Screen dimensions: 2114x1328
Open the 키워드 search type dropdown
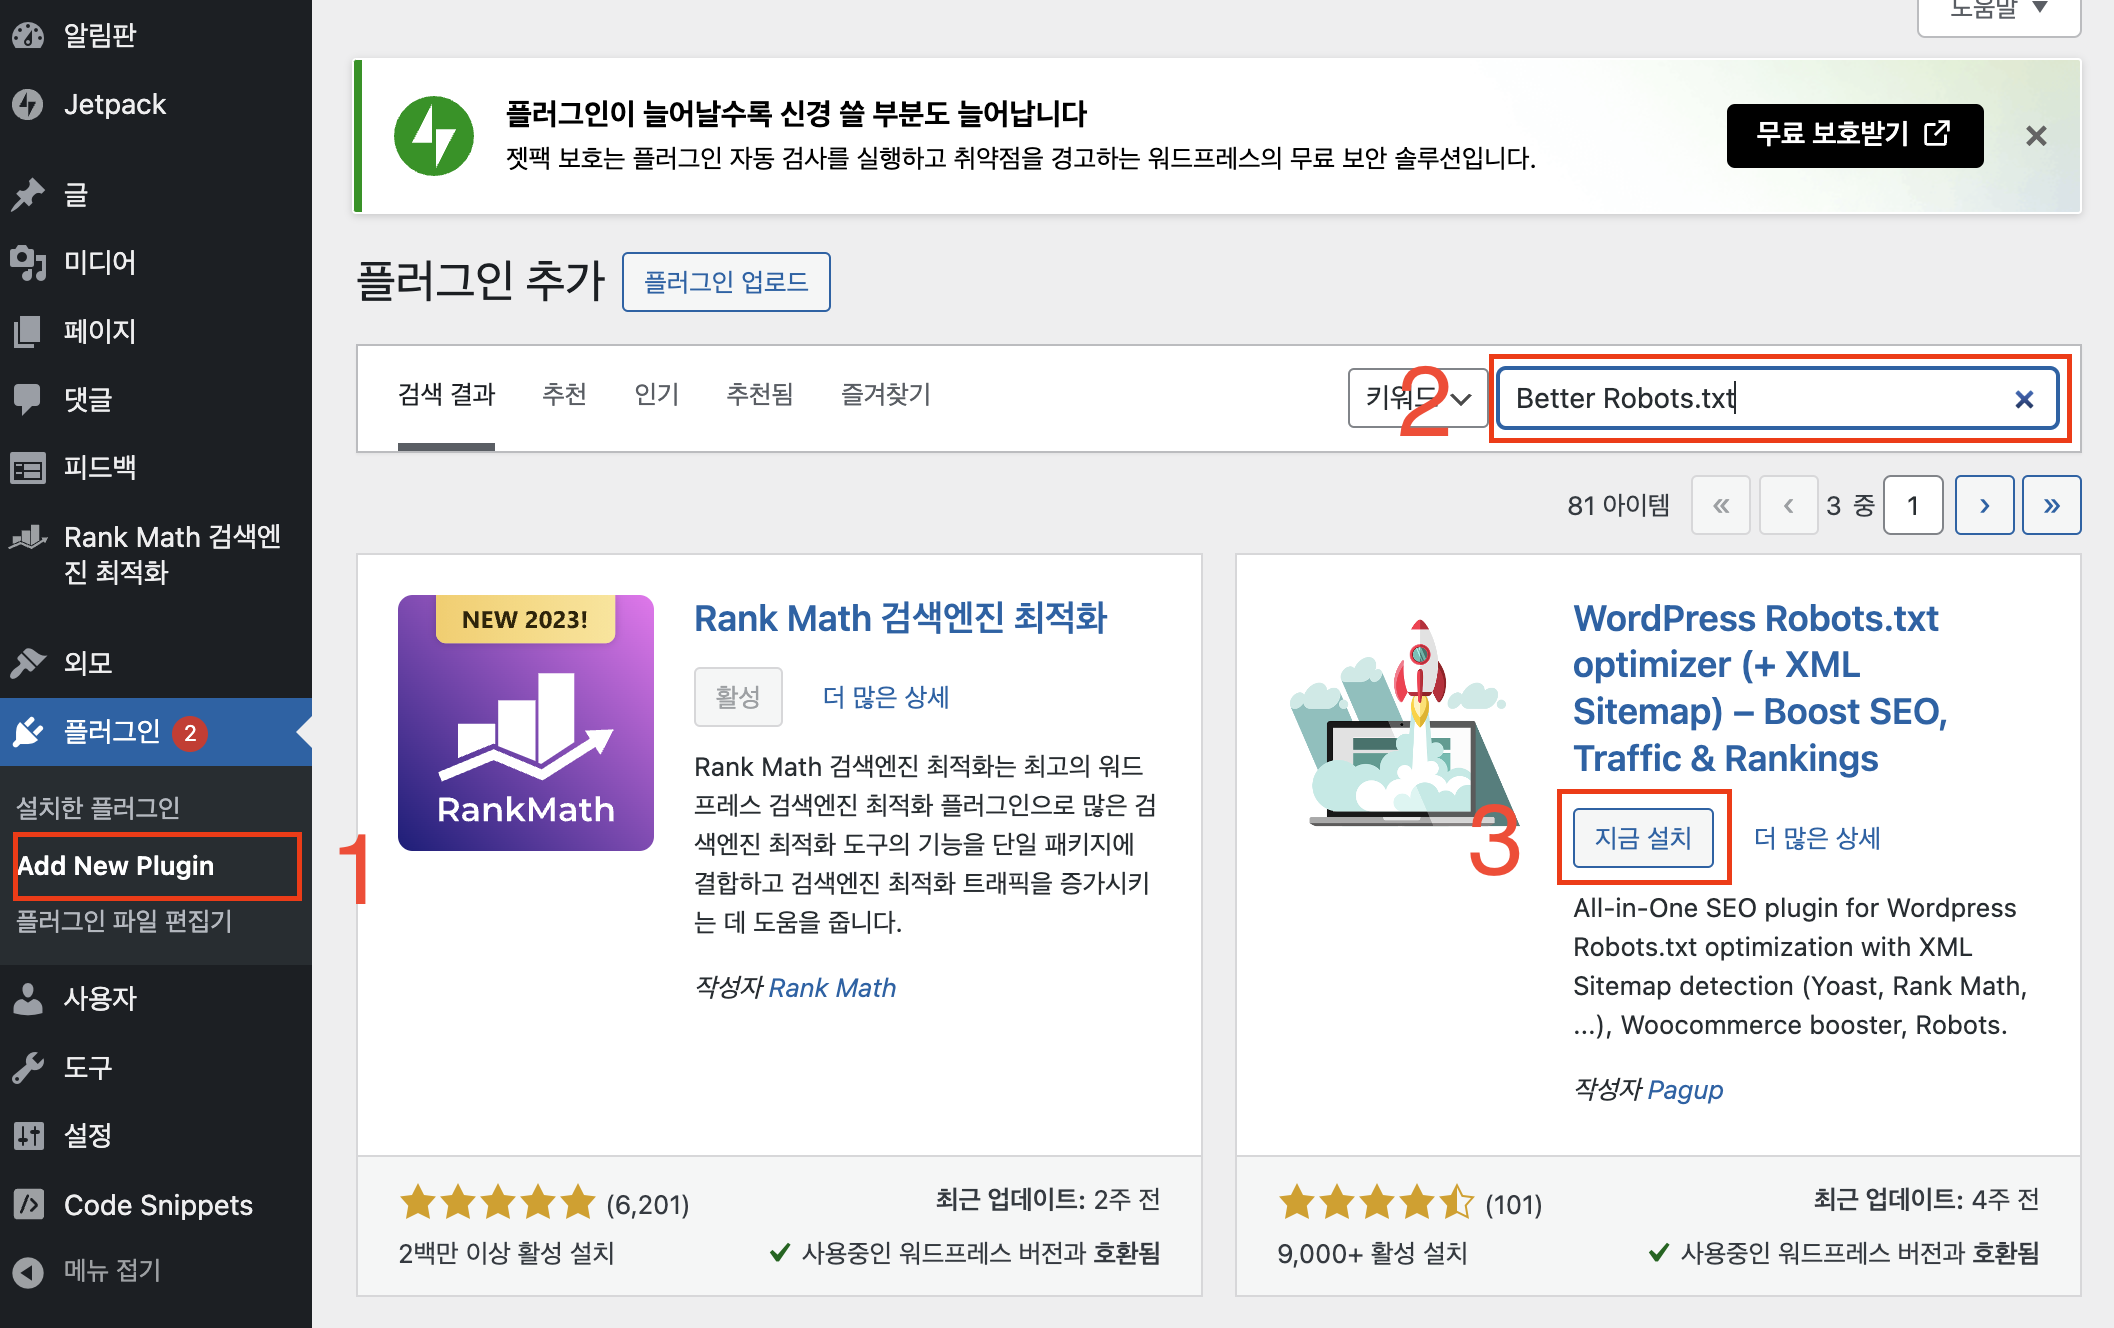coord(1417,398)
